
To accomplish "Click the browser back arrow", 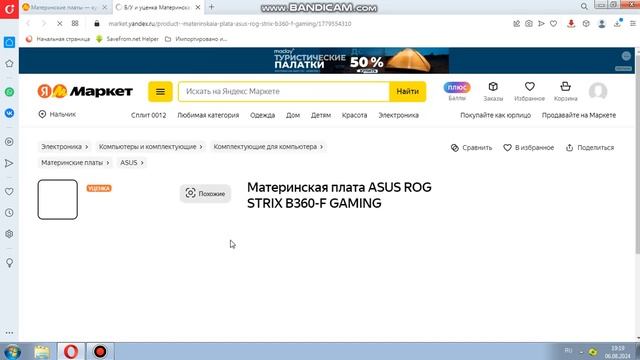I will (x=29, y=24).
